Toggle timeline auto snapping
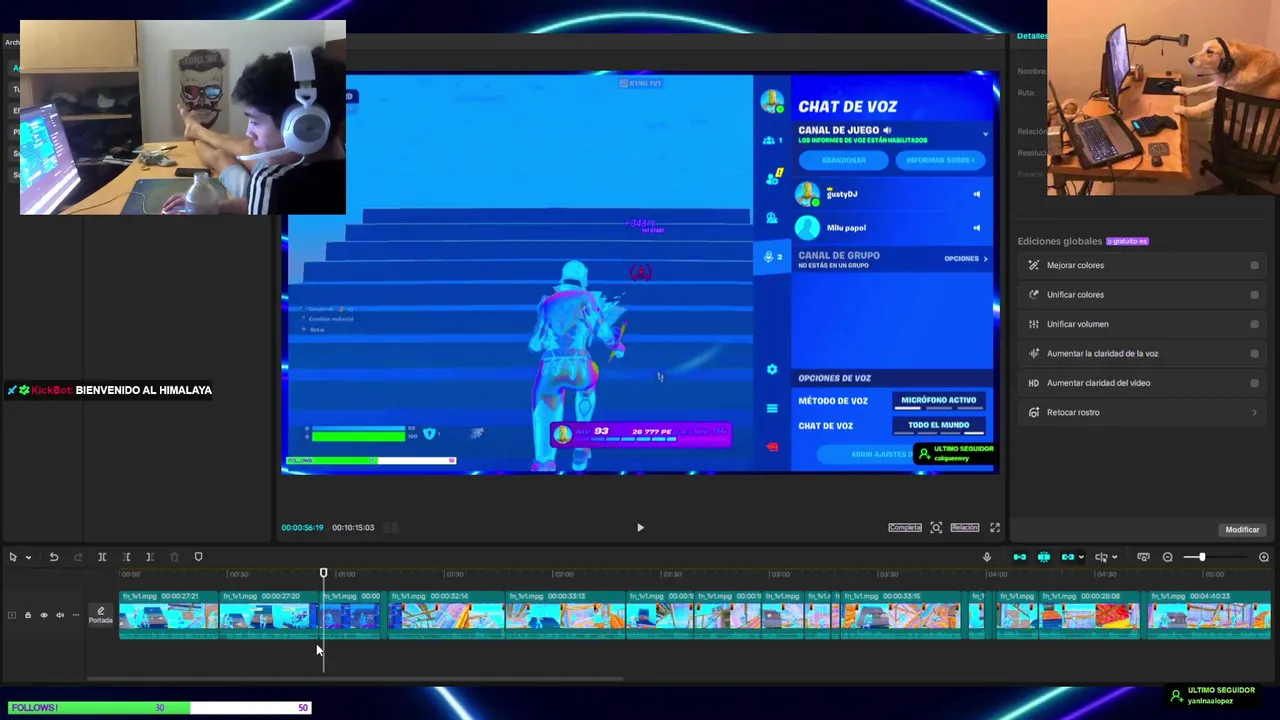Viewport: 1280px width, 720px height. click(1044, 557)
